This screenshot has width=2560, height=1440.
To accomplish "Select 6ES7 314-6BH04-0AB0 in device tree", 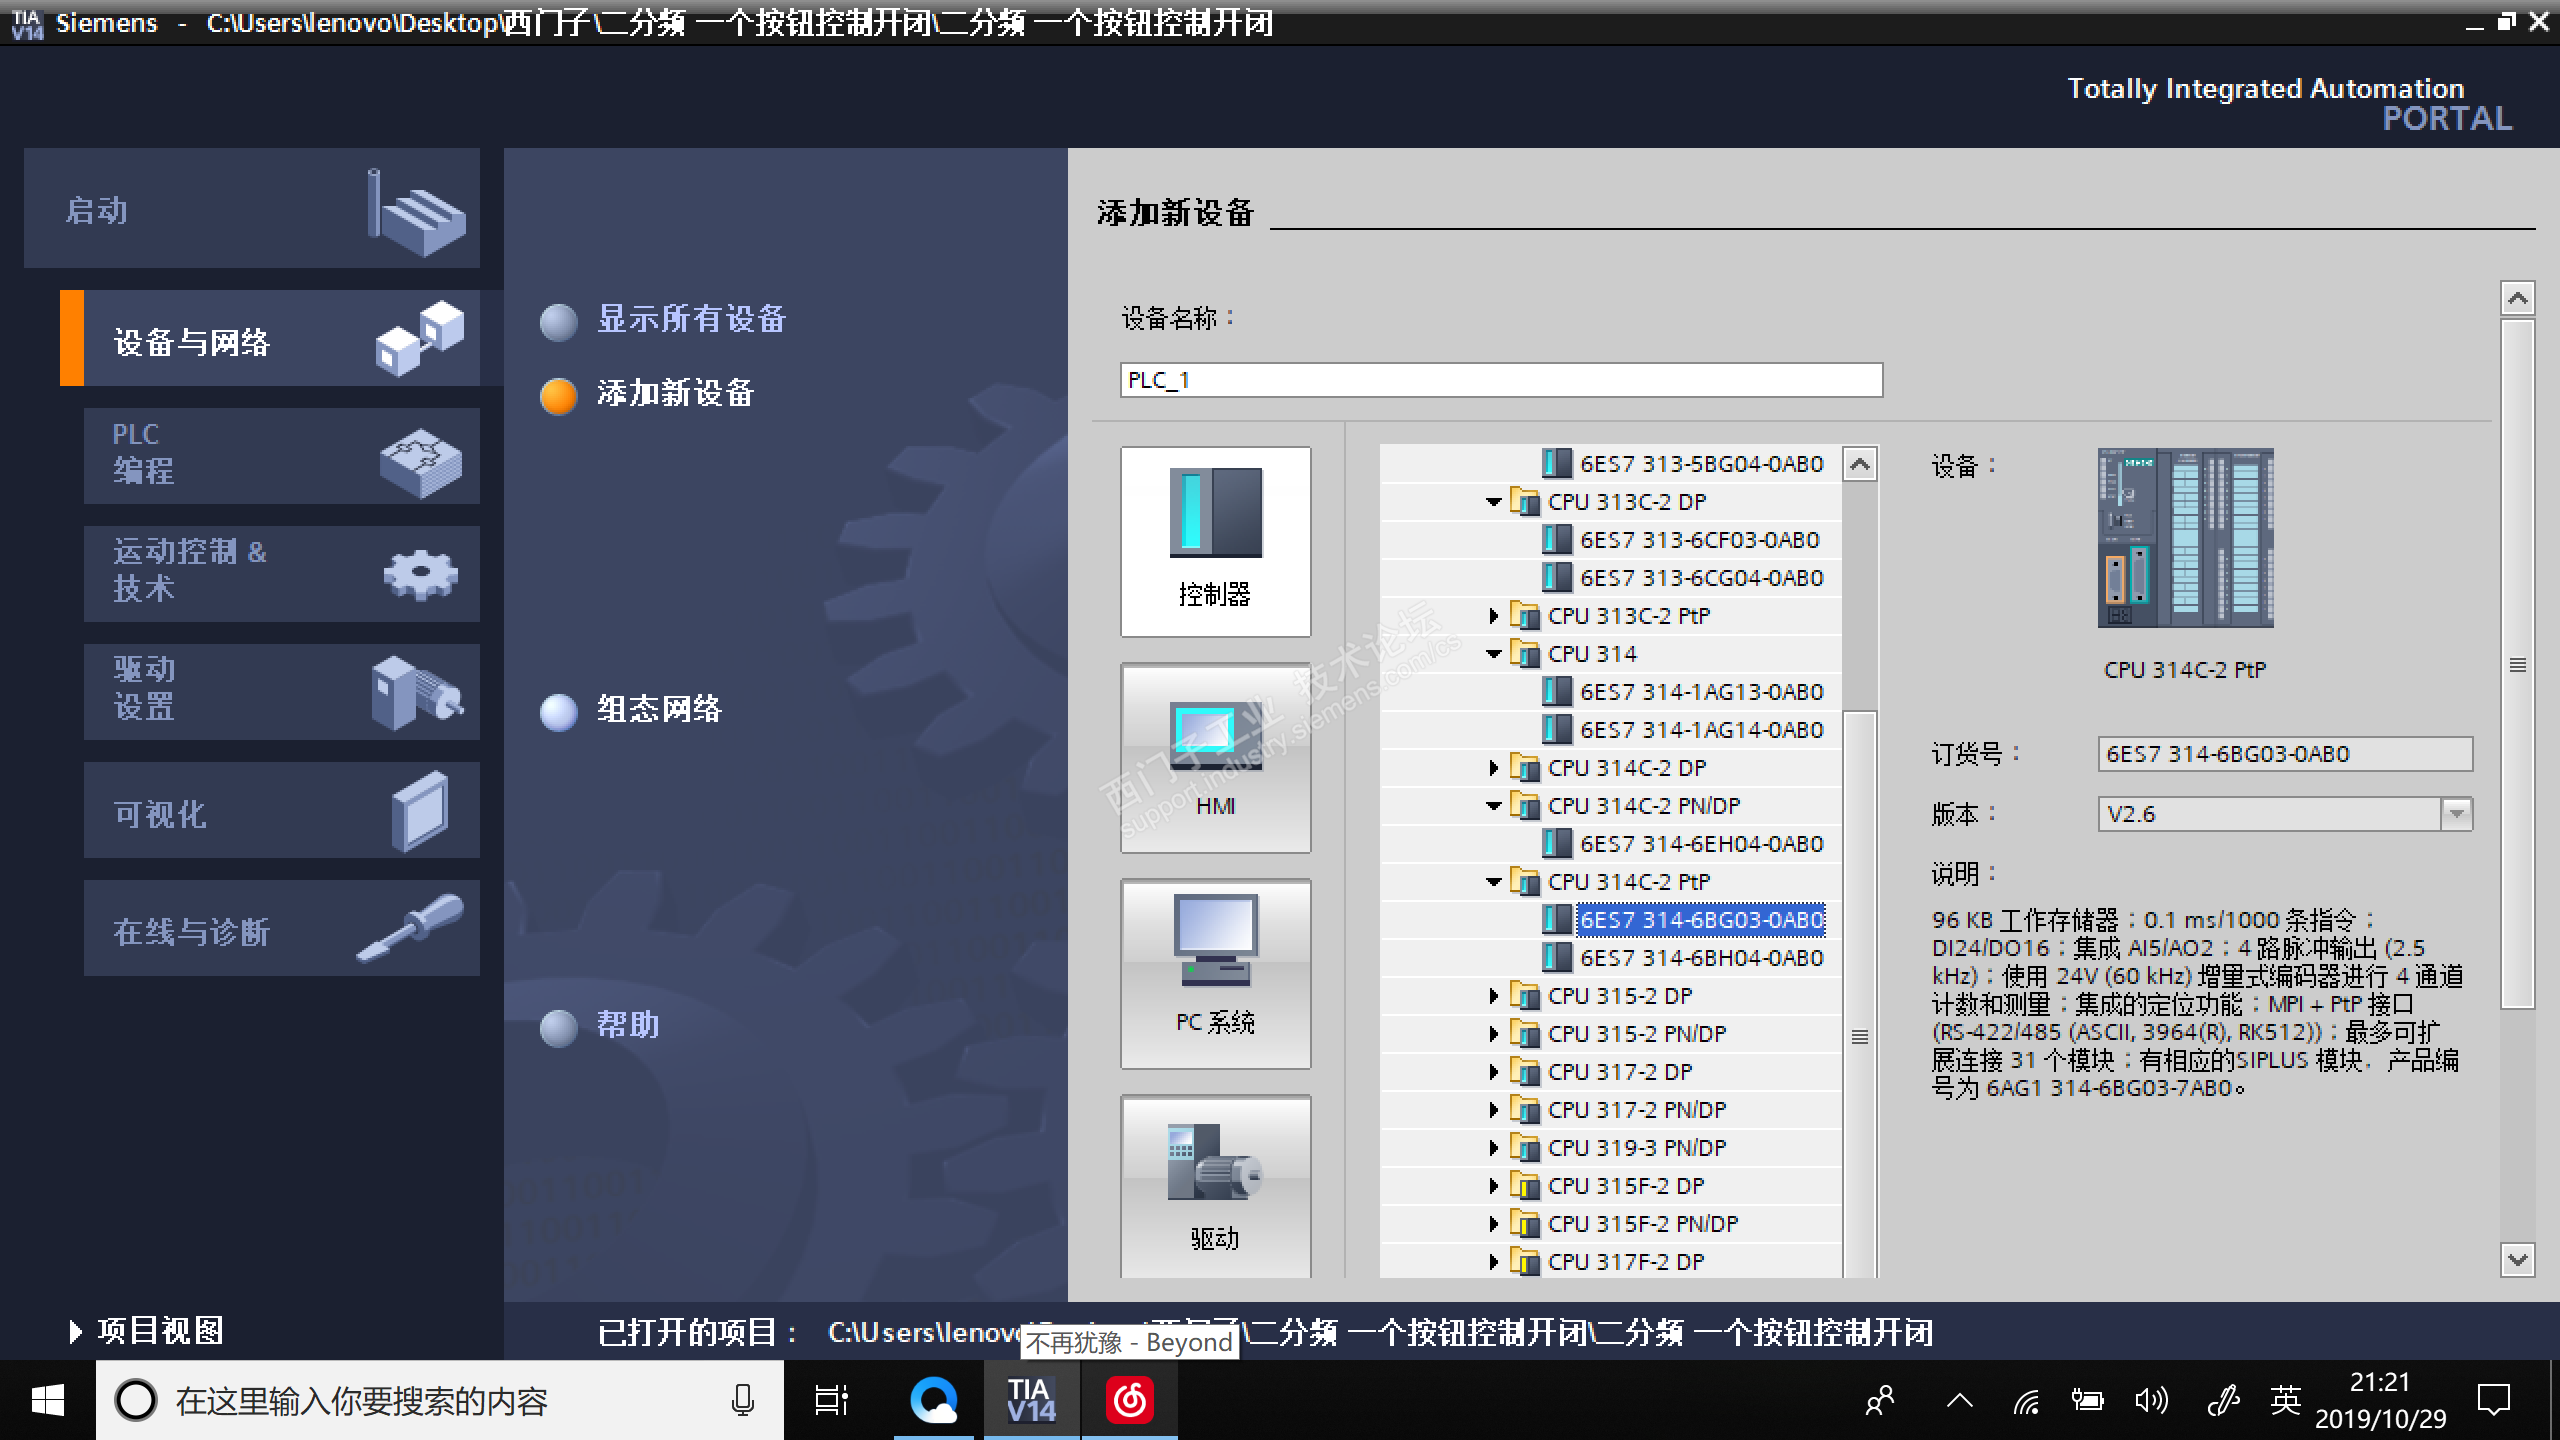I will [x=1701, y=958].
